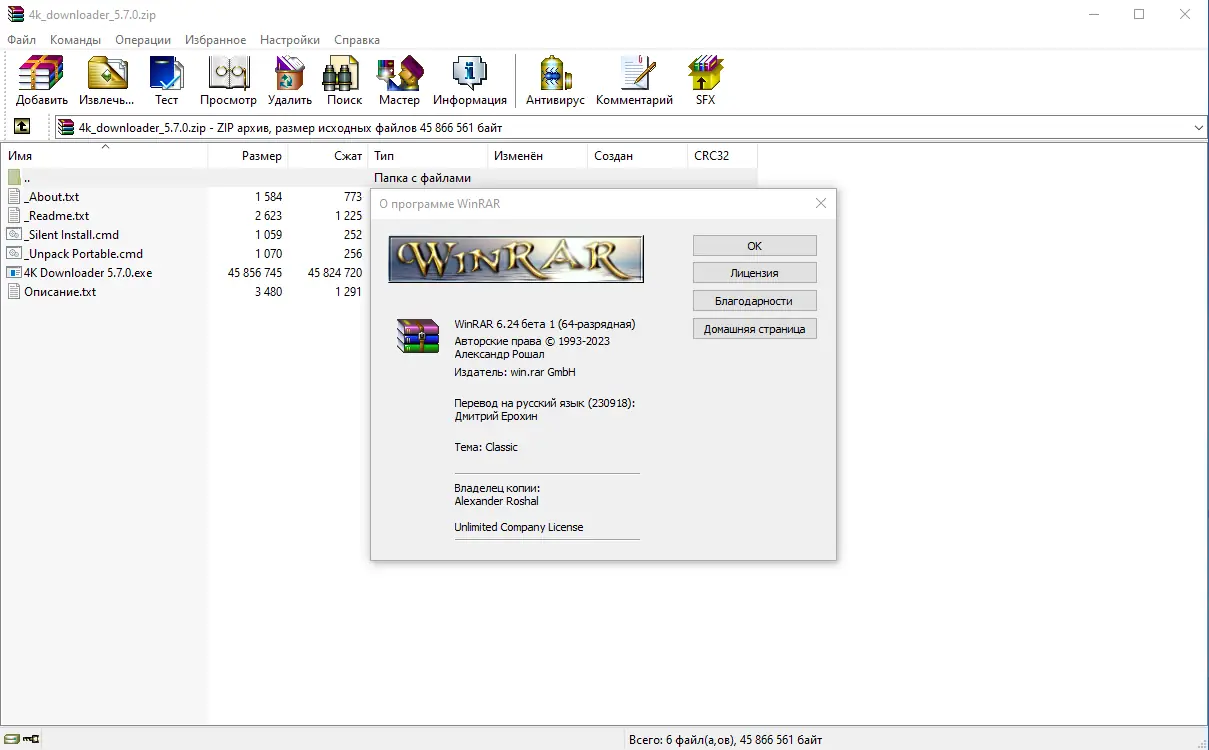Viewport: 1209px width, 750px height.
Task: Click the WinRAR books icon in About dialog
Action: coord(418,336)
